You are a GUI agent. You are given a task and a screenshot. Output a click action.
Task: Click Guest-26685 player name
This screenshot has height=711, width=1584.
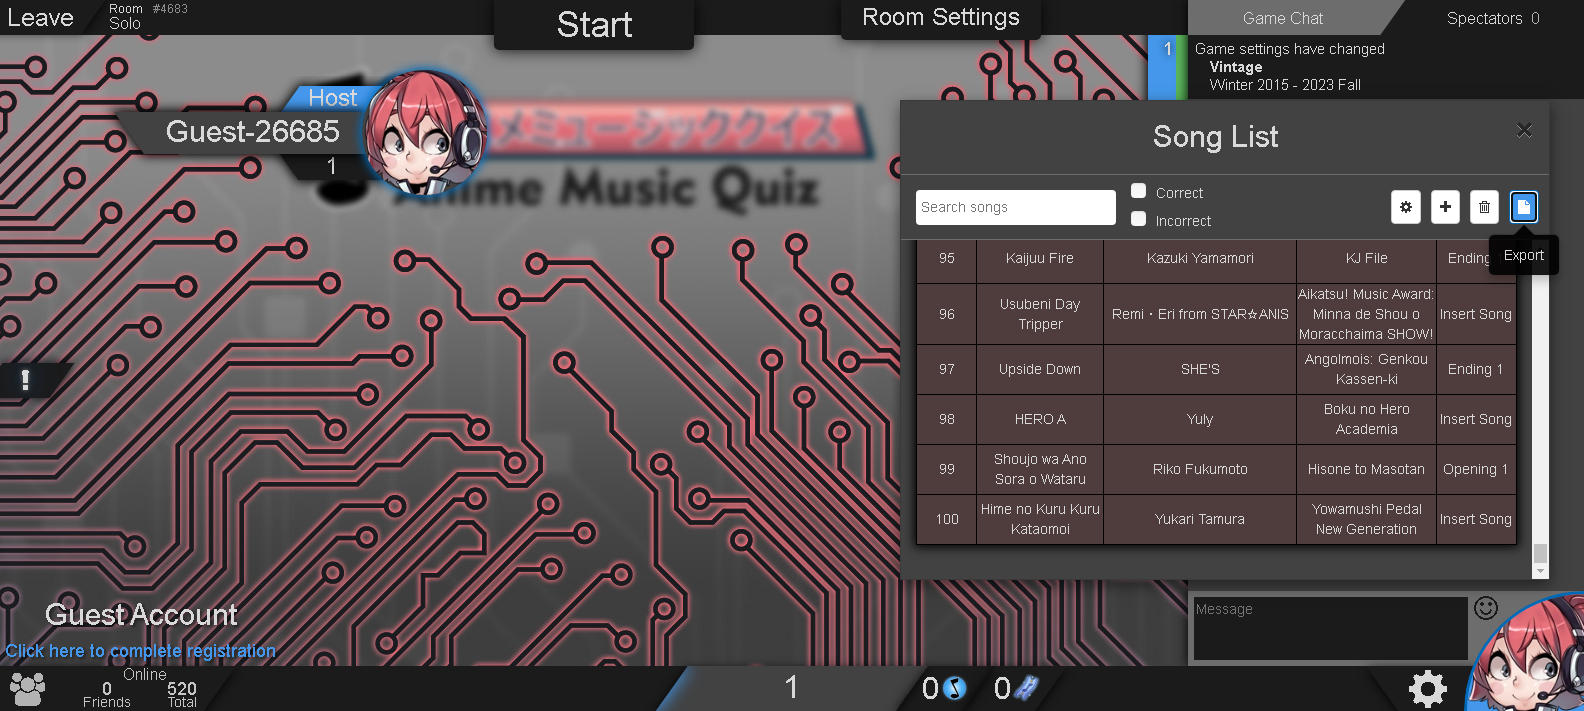point(252,131)
